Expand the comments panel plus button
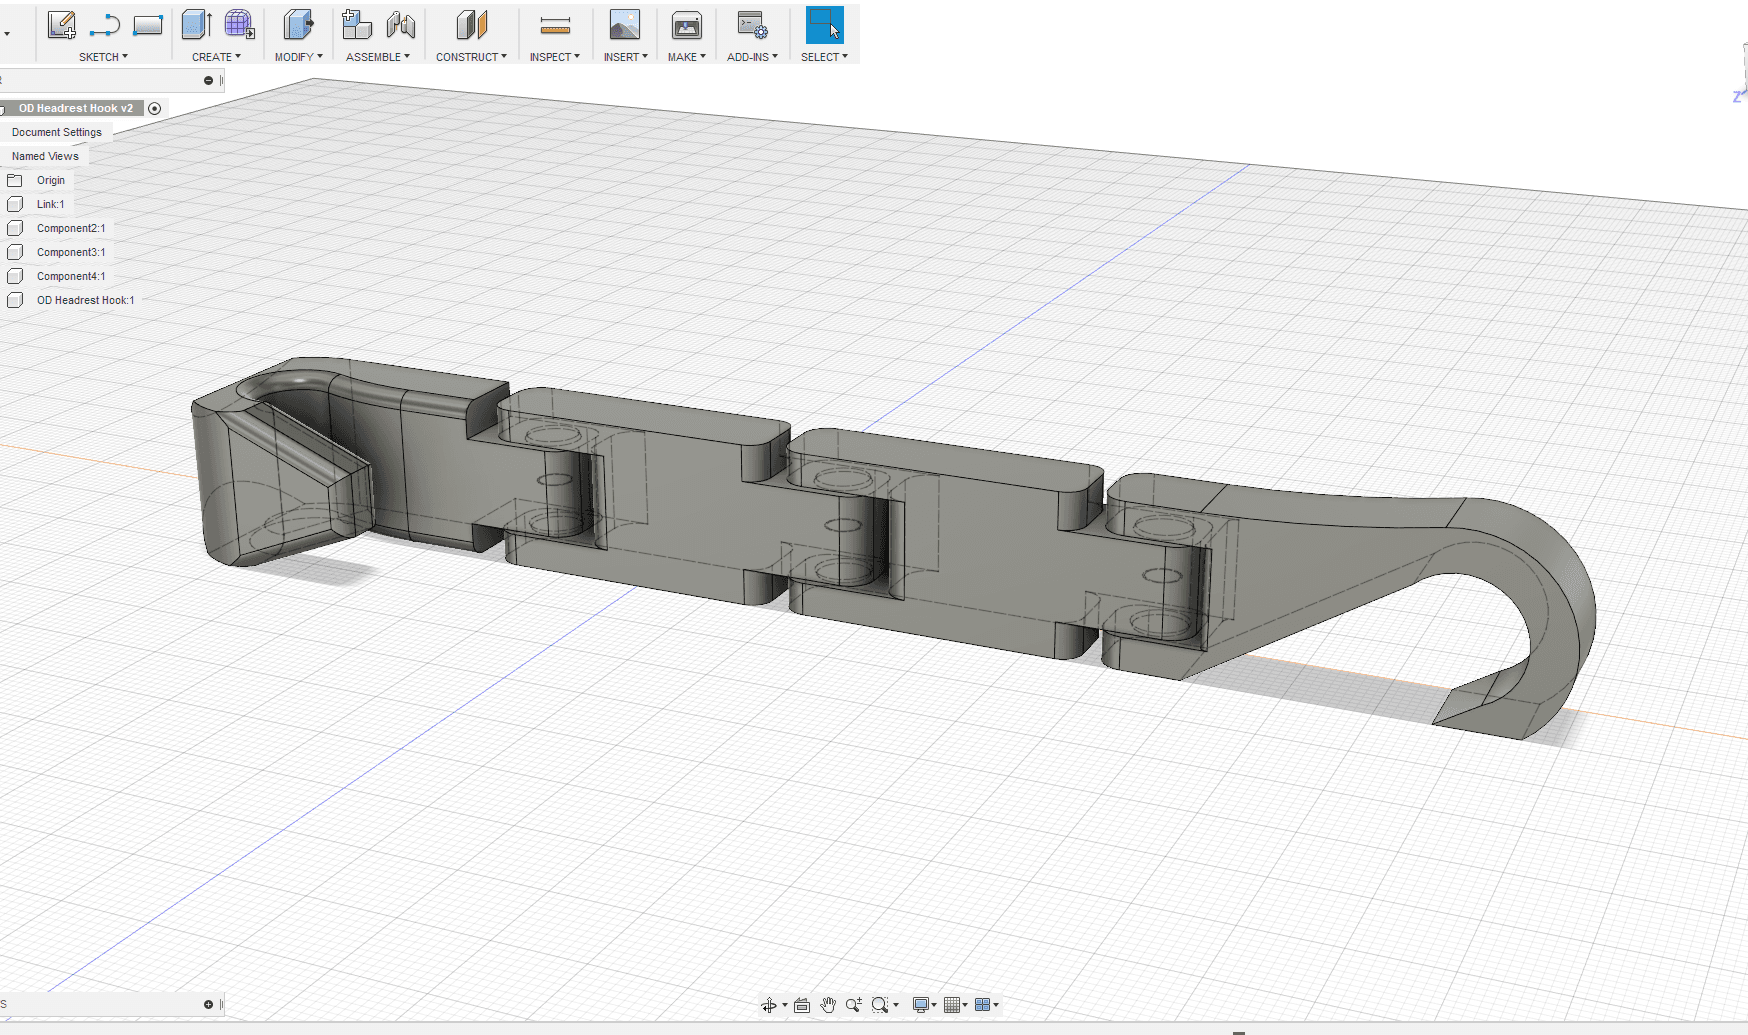The height and width of the screenshot is (1035, 1748). coord(208,1004)
